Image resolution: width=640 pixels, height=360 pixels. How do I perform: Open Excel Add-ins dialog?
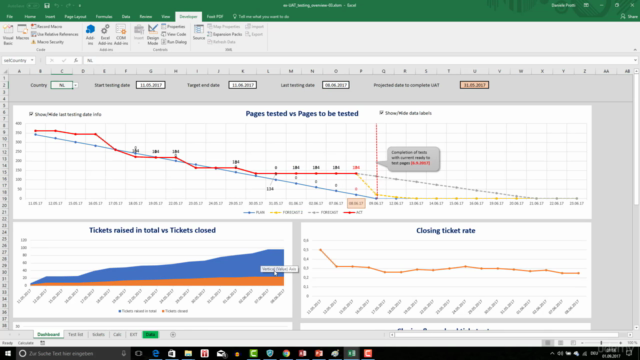(x=105, y=34)
